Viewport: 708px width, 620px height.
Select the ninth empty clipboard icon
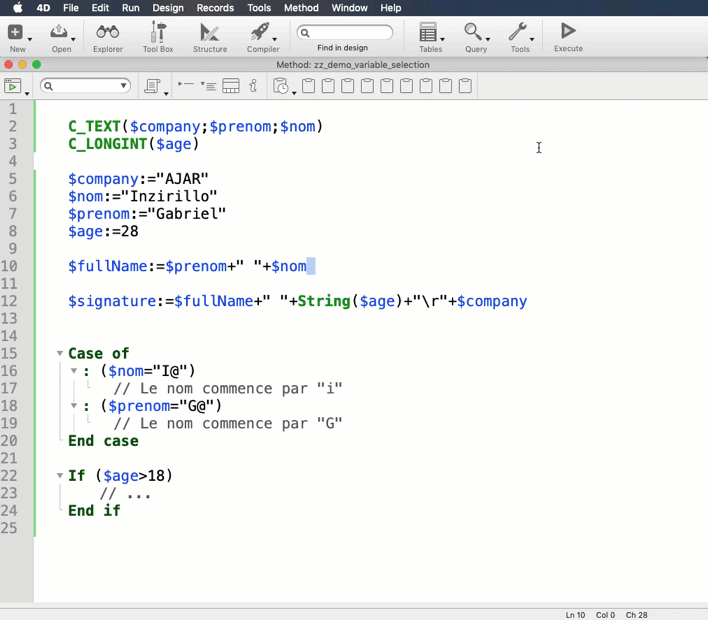(x=465, y=86)
